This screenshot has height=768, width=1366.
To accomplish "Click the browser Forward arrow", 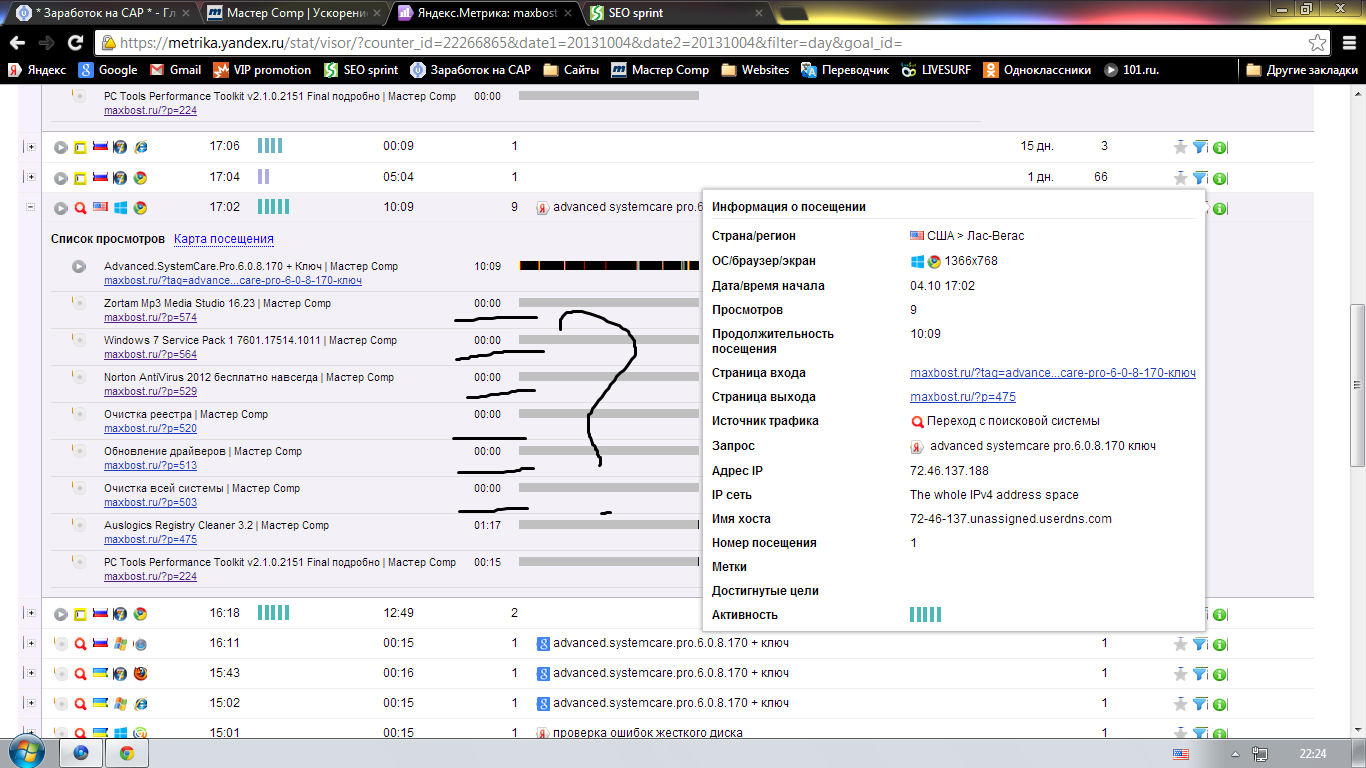I will [46, 43].
